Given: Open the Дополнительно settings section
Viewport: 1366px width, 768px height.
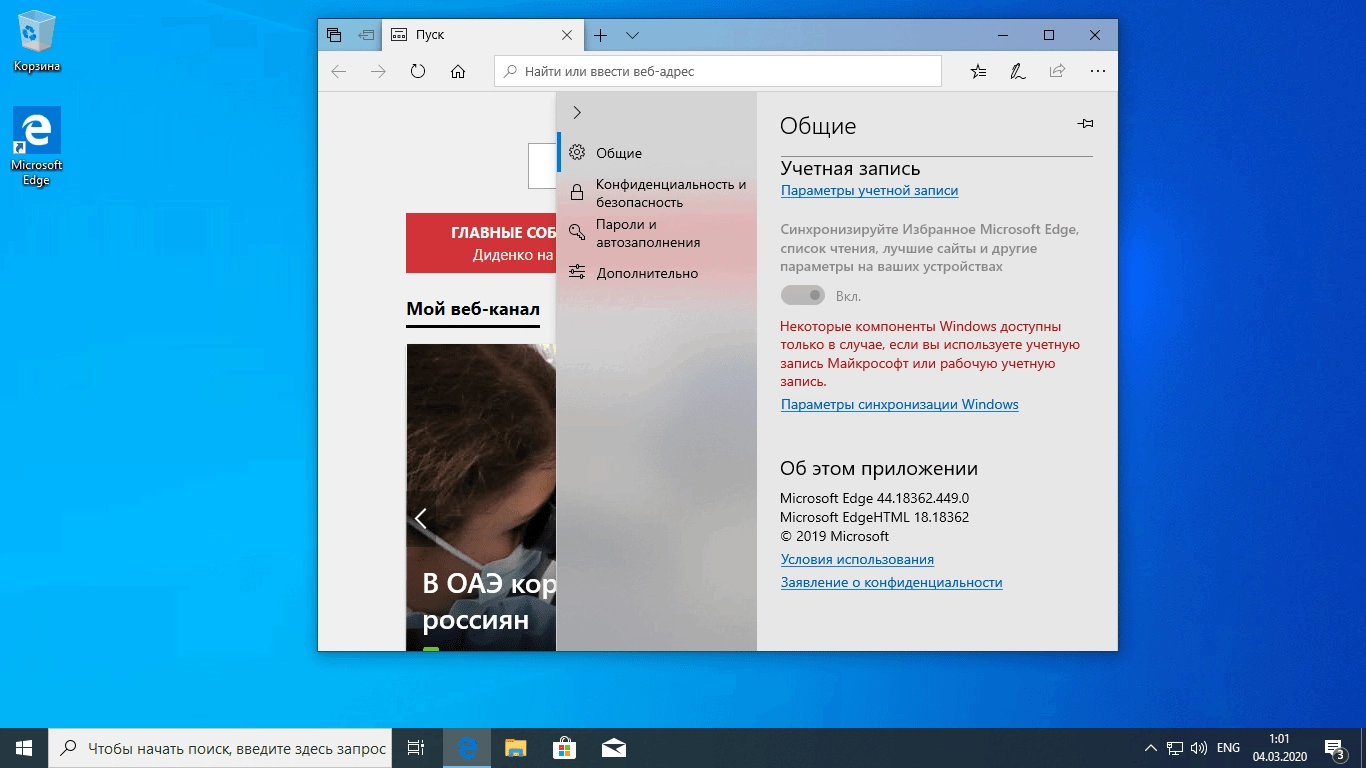Looking at the screenshot, I should coord(656,273).
